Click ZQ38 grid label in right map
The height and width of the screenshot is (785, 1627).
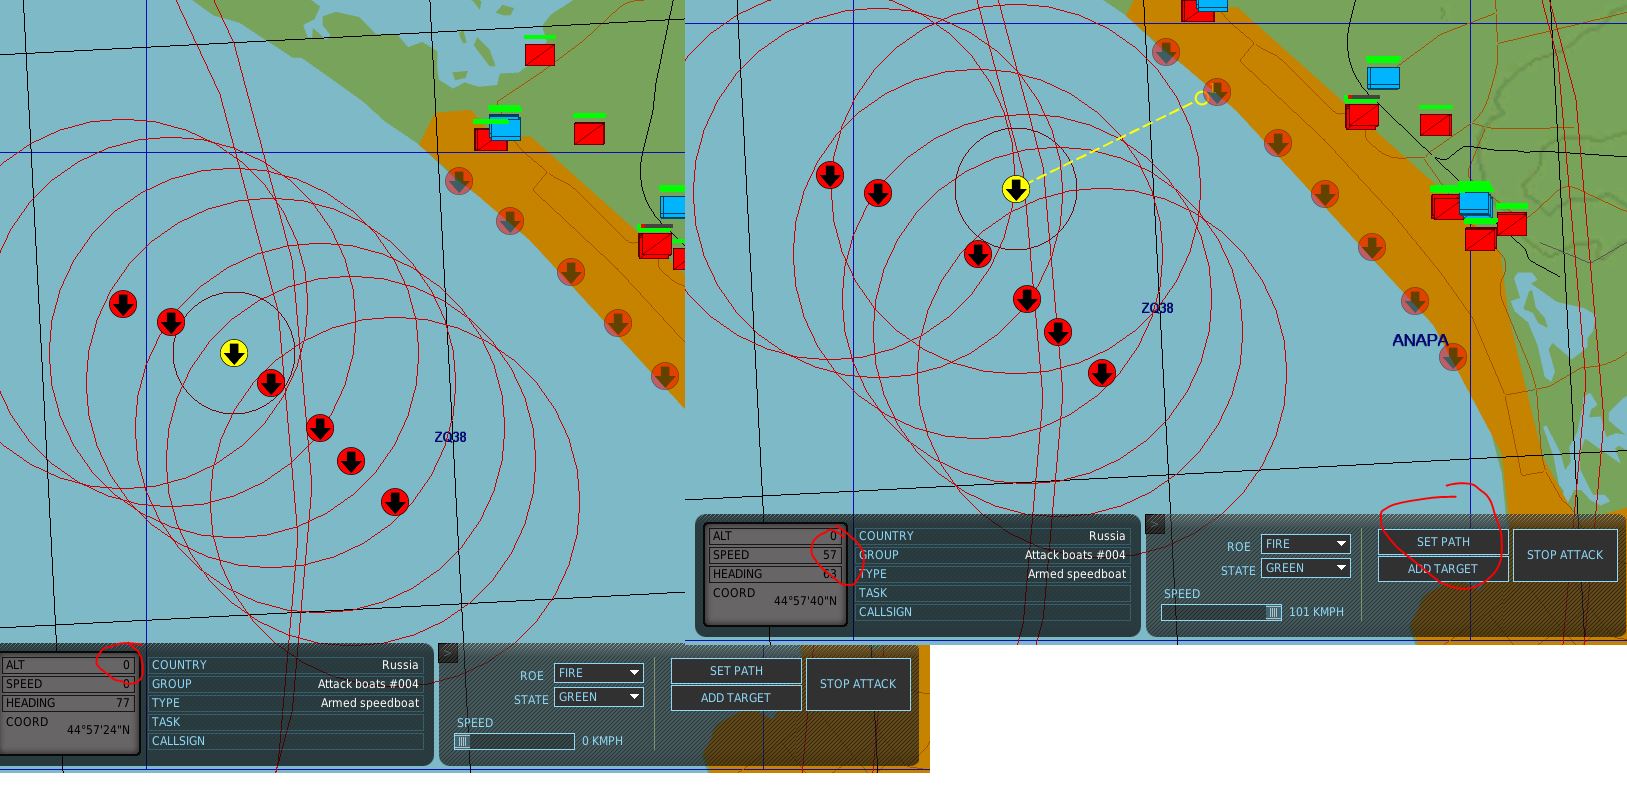point(1157,308)
